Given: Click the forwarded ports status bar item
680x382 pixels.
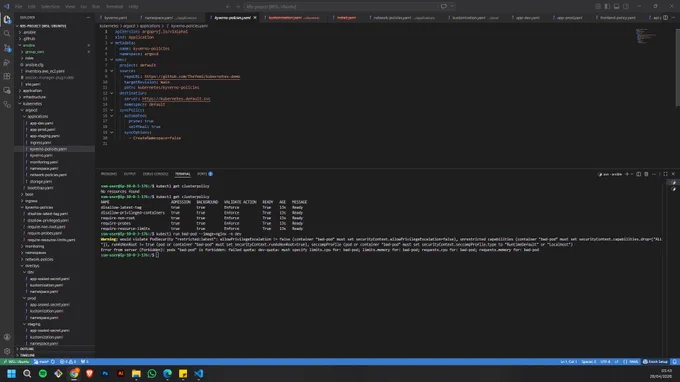Looking at the screenshot, I should 84,362.
